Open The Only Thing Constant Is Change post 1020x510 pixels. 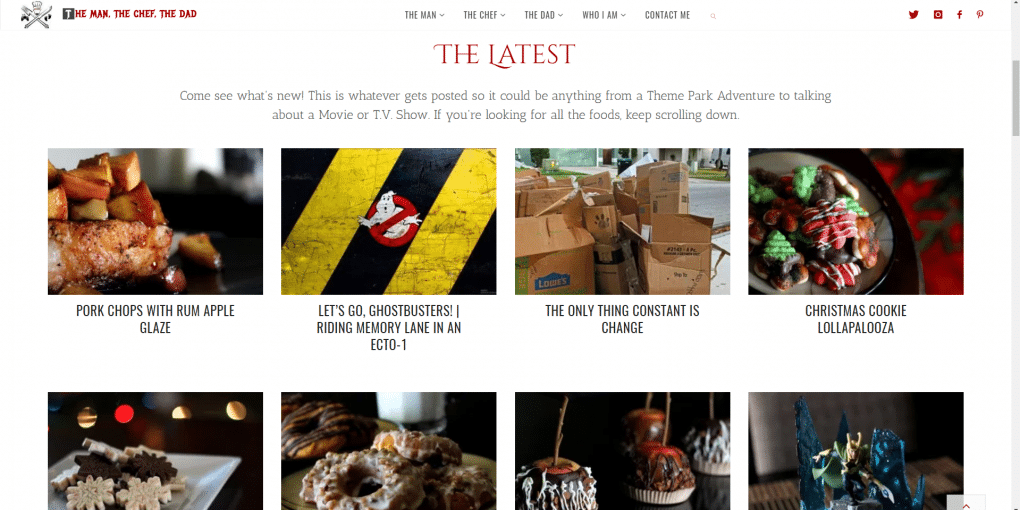(x=623, y=319)
